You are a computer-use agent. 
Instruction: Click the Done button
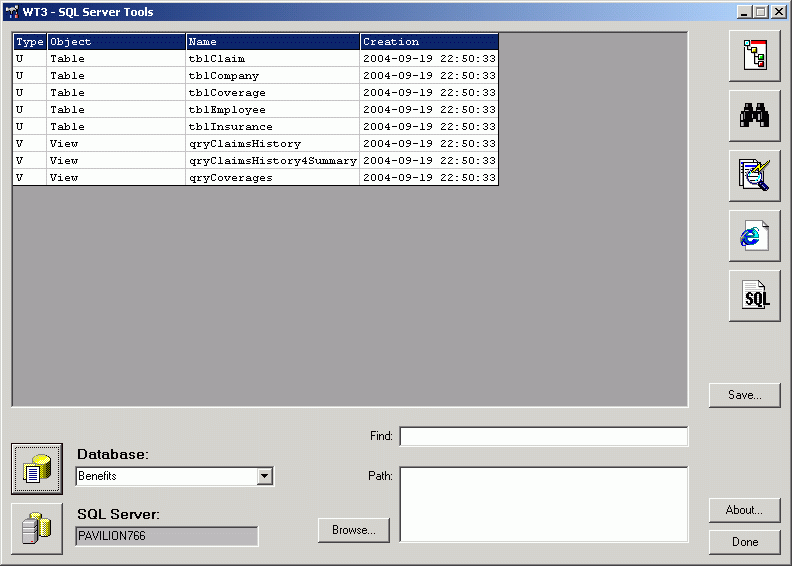click(x=744, y=542)
